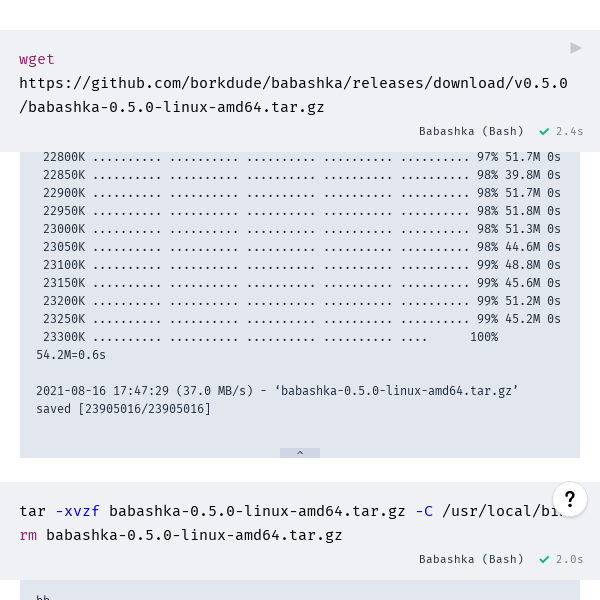The width and height of the screenshot is (600, 600).
Task: Collapse the wget output with the chevron
Action: [x=300, y=453]
